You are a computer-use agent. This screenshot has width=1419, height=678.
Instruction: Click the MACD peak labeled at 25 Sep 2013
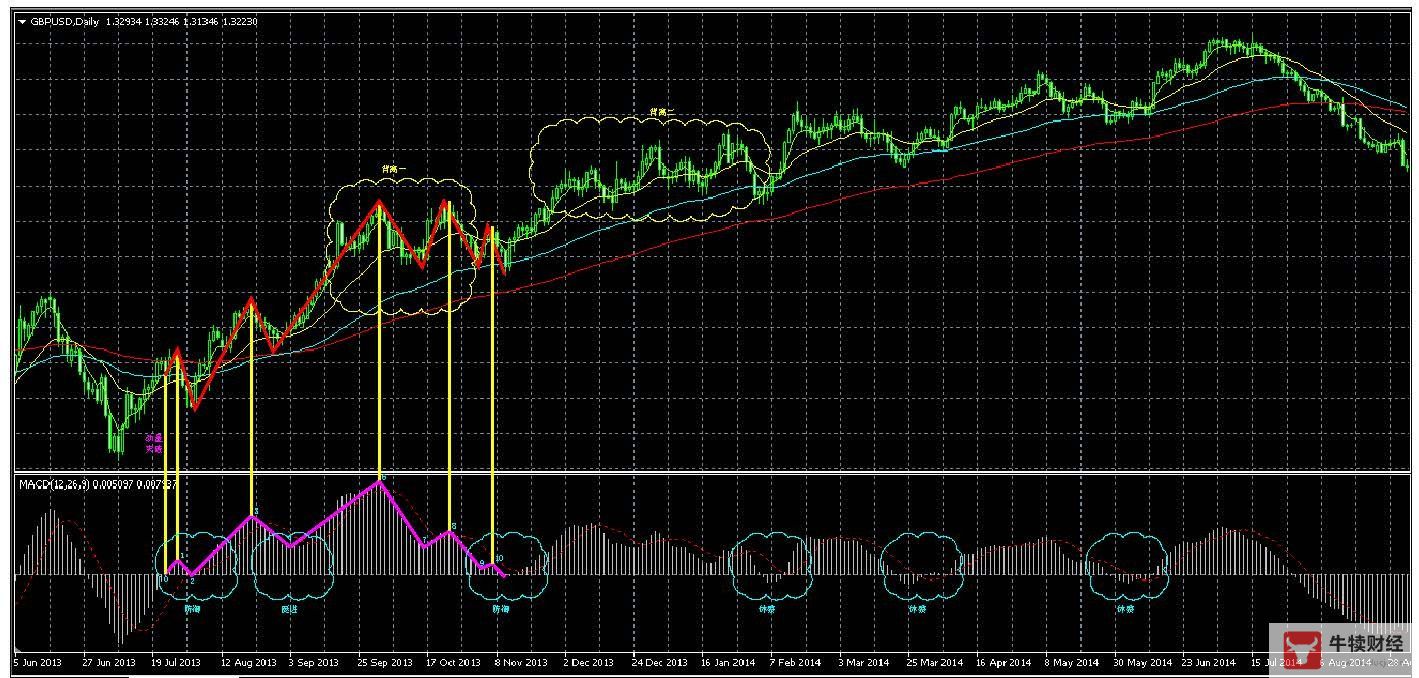point(380,481)
